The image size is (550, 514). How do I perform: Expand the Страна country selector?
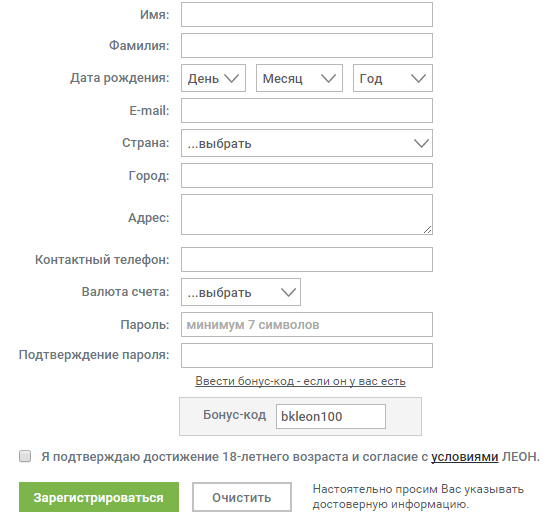[x=307, y=143]
